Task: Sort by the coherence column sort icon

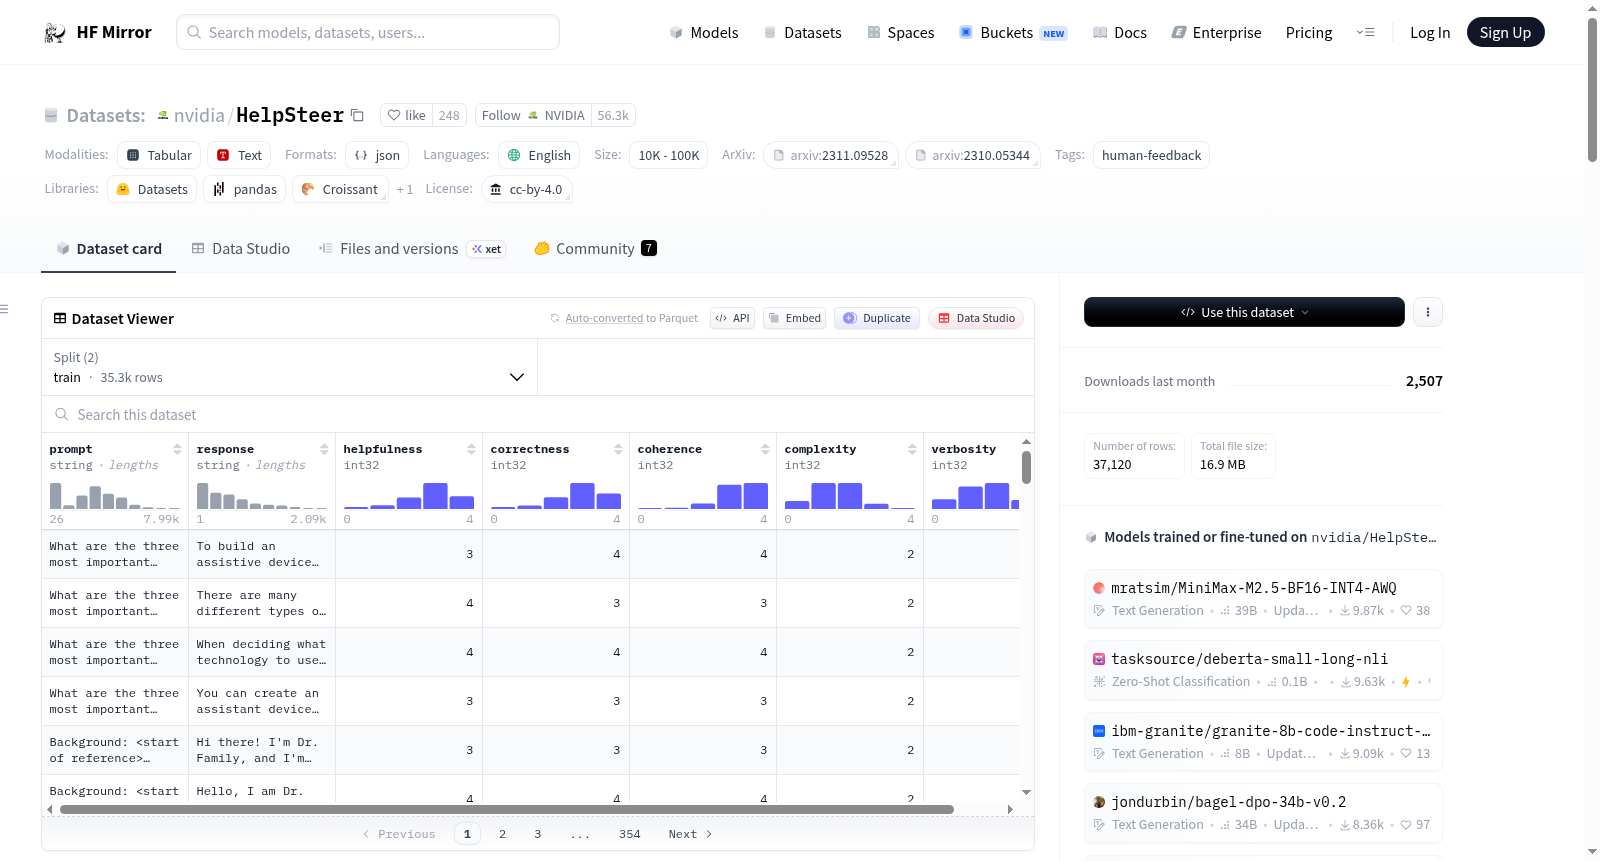Action: 765,449
